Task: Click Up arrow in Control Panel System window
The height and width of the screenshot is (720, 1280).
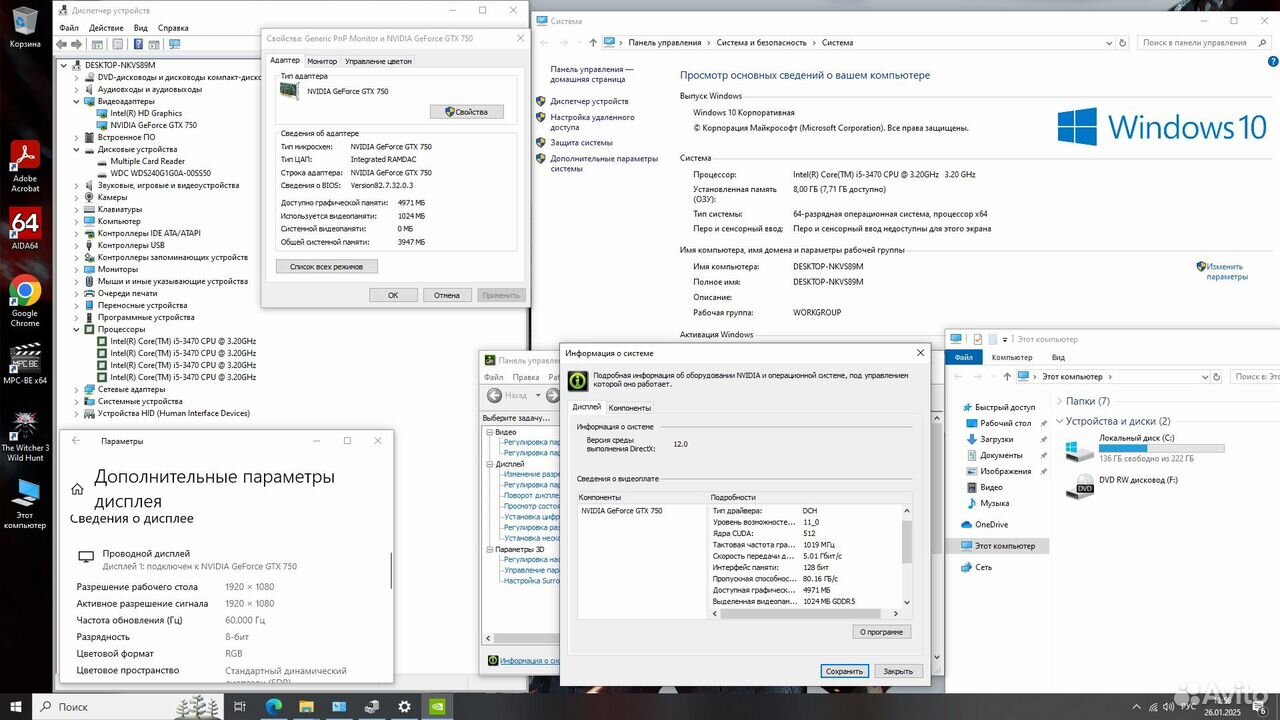Action: click(593, 43)
